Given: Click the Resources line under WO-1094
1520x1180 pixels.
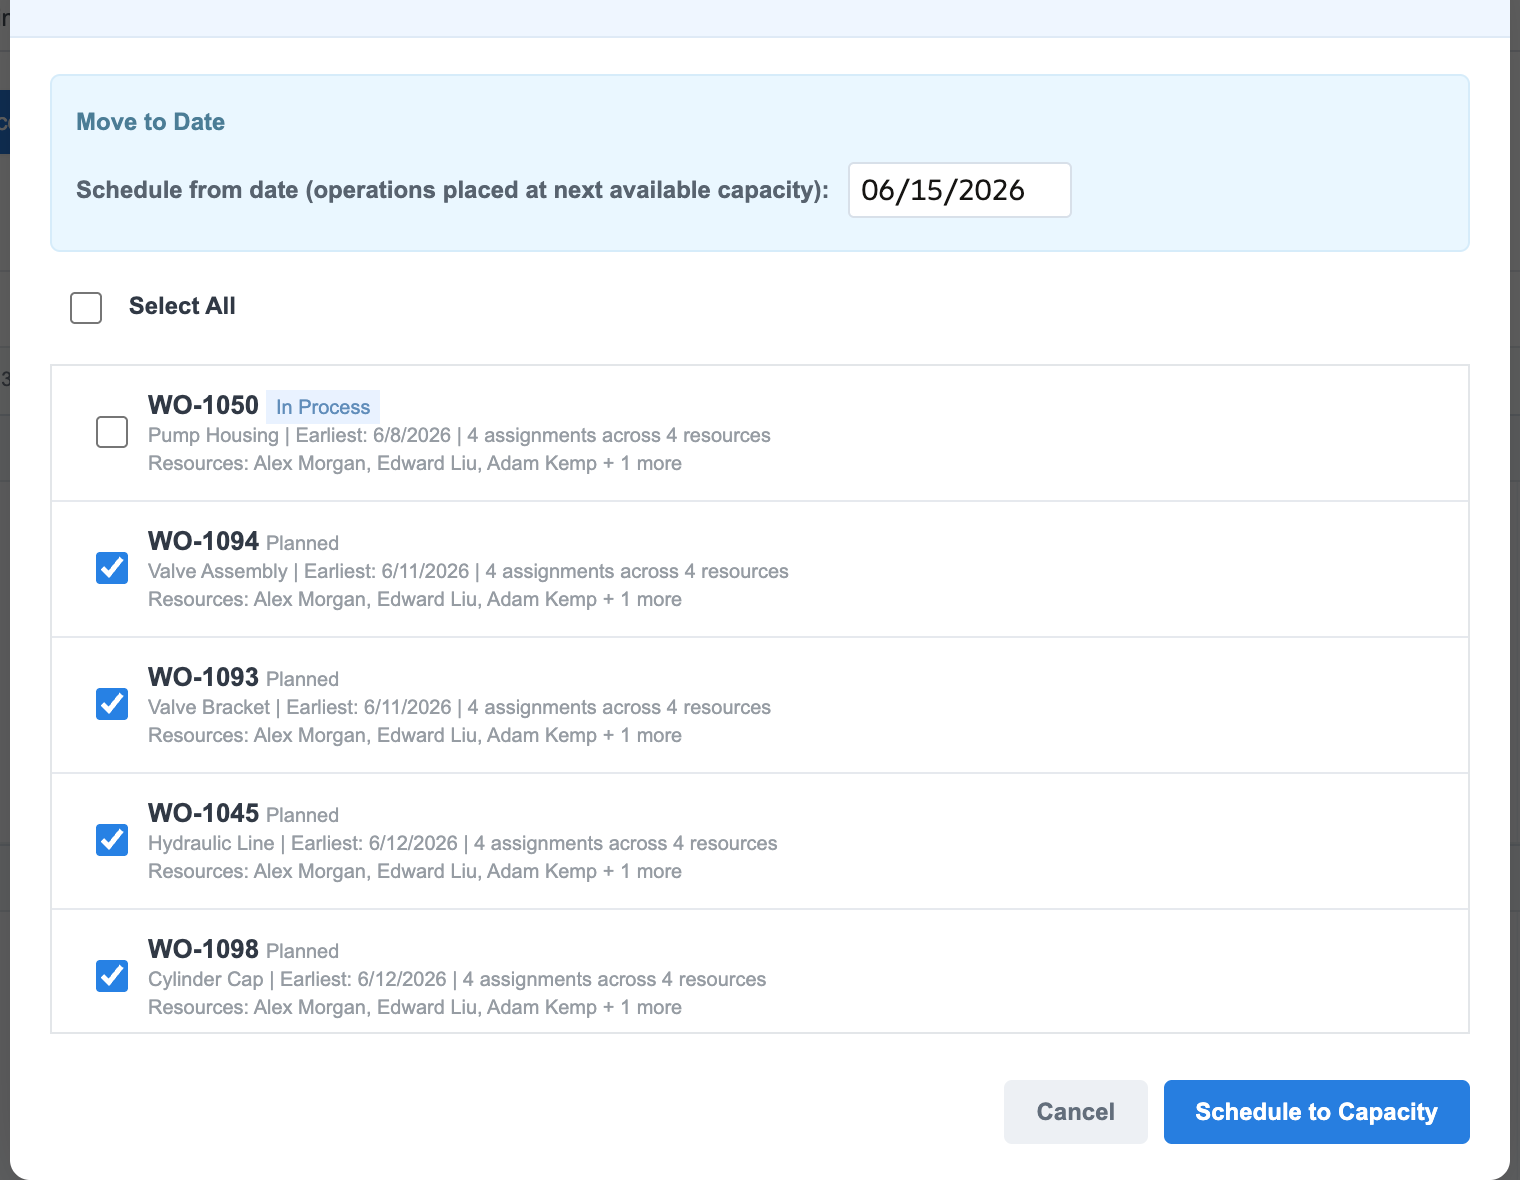Looking at the screenshot, I should pos(415,599).
